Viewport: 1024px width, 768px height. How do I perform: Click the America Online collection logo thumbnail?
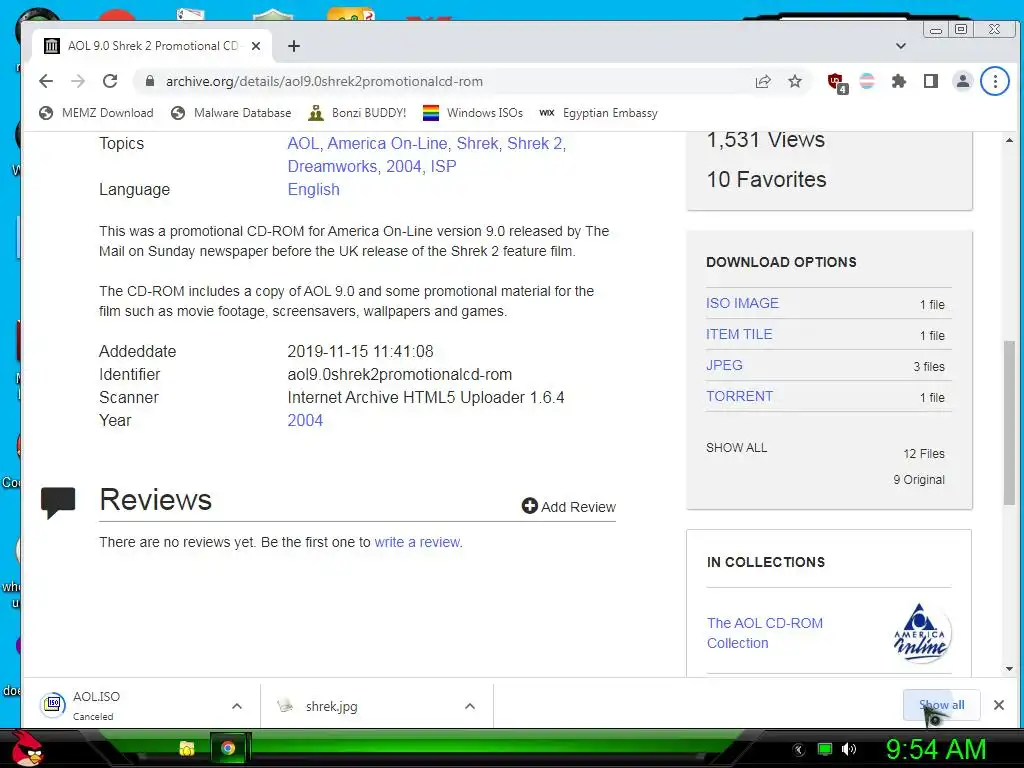pyautogui.click(x=921, y=633)
